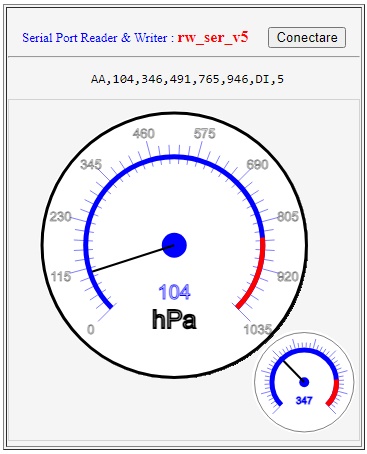Select the serial data string AA,104,346...

click(x=187, y=79)
